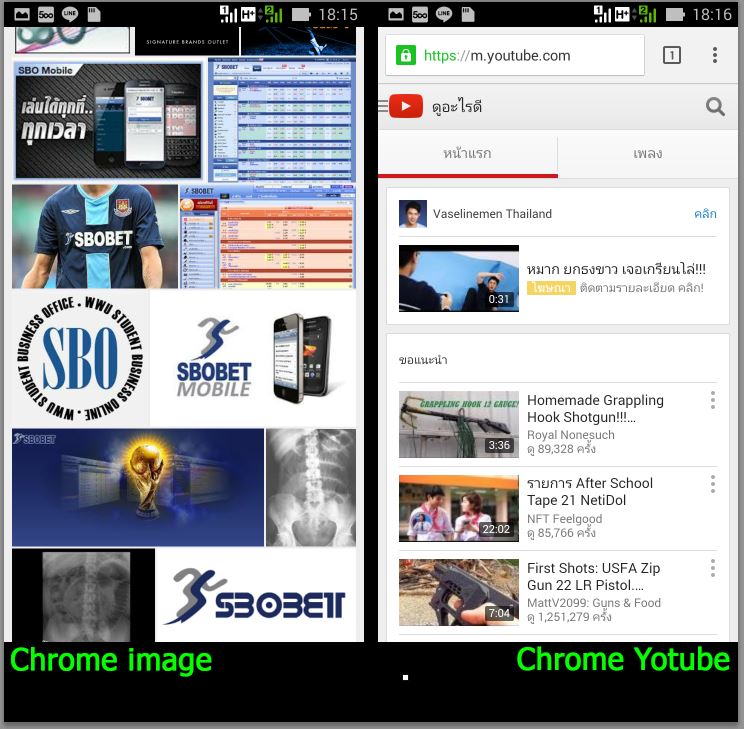Play the 22:02 After School thumbnail
Screen dimensions: 744x729
(x=459, y=508)
